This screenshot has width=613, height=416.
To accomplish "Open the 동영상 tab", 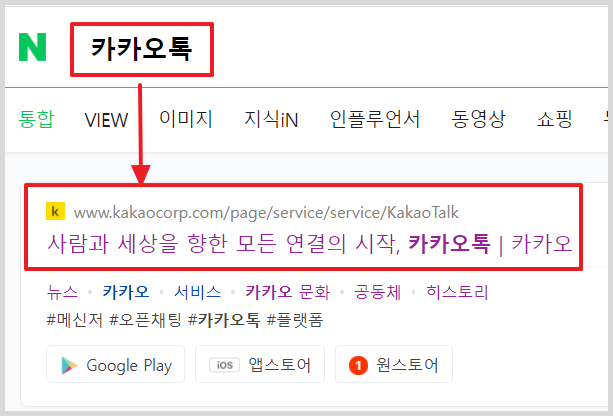I will pyautogui.click(x=478, y=119).
